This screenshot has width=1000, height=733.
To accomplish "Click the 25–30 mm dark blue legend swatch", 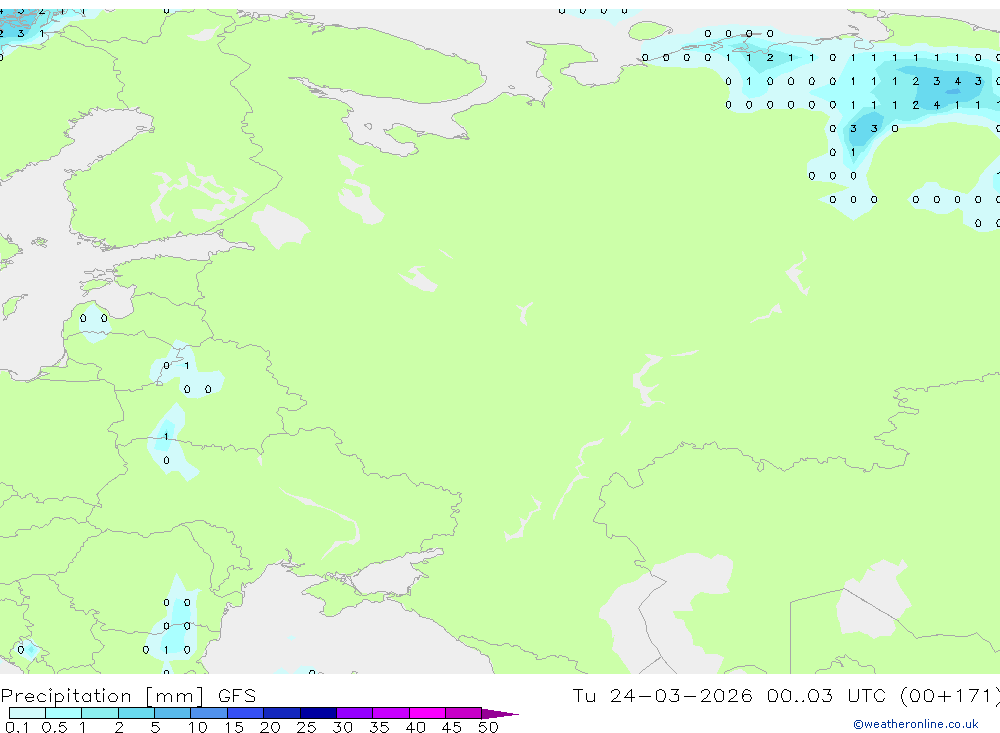I will tap(318, 713).
